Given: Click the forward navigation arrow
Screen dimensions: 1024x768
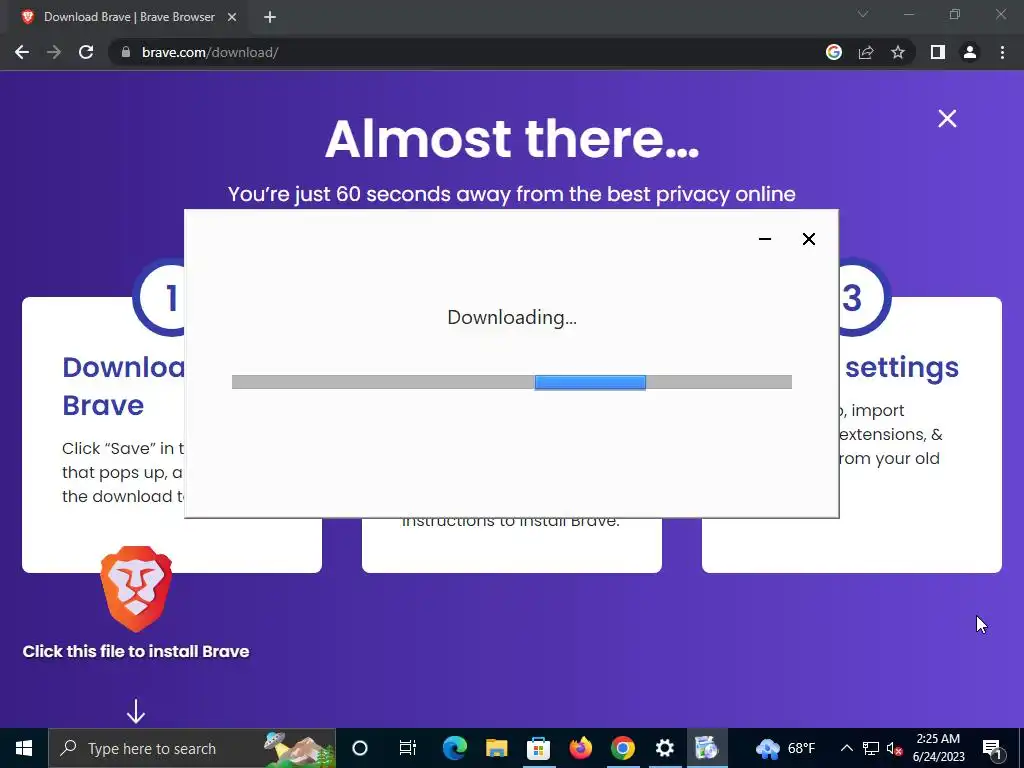Looking at the screenshot, I should [x=54, y=52].
